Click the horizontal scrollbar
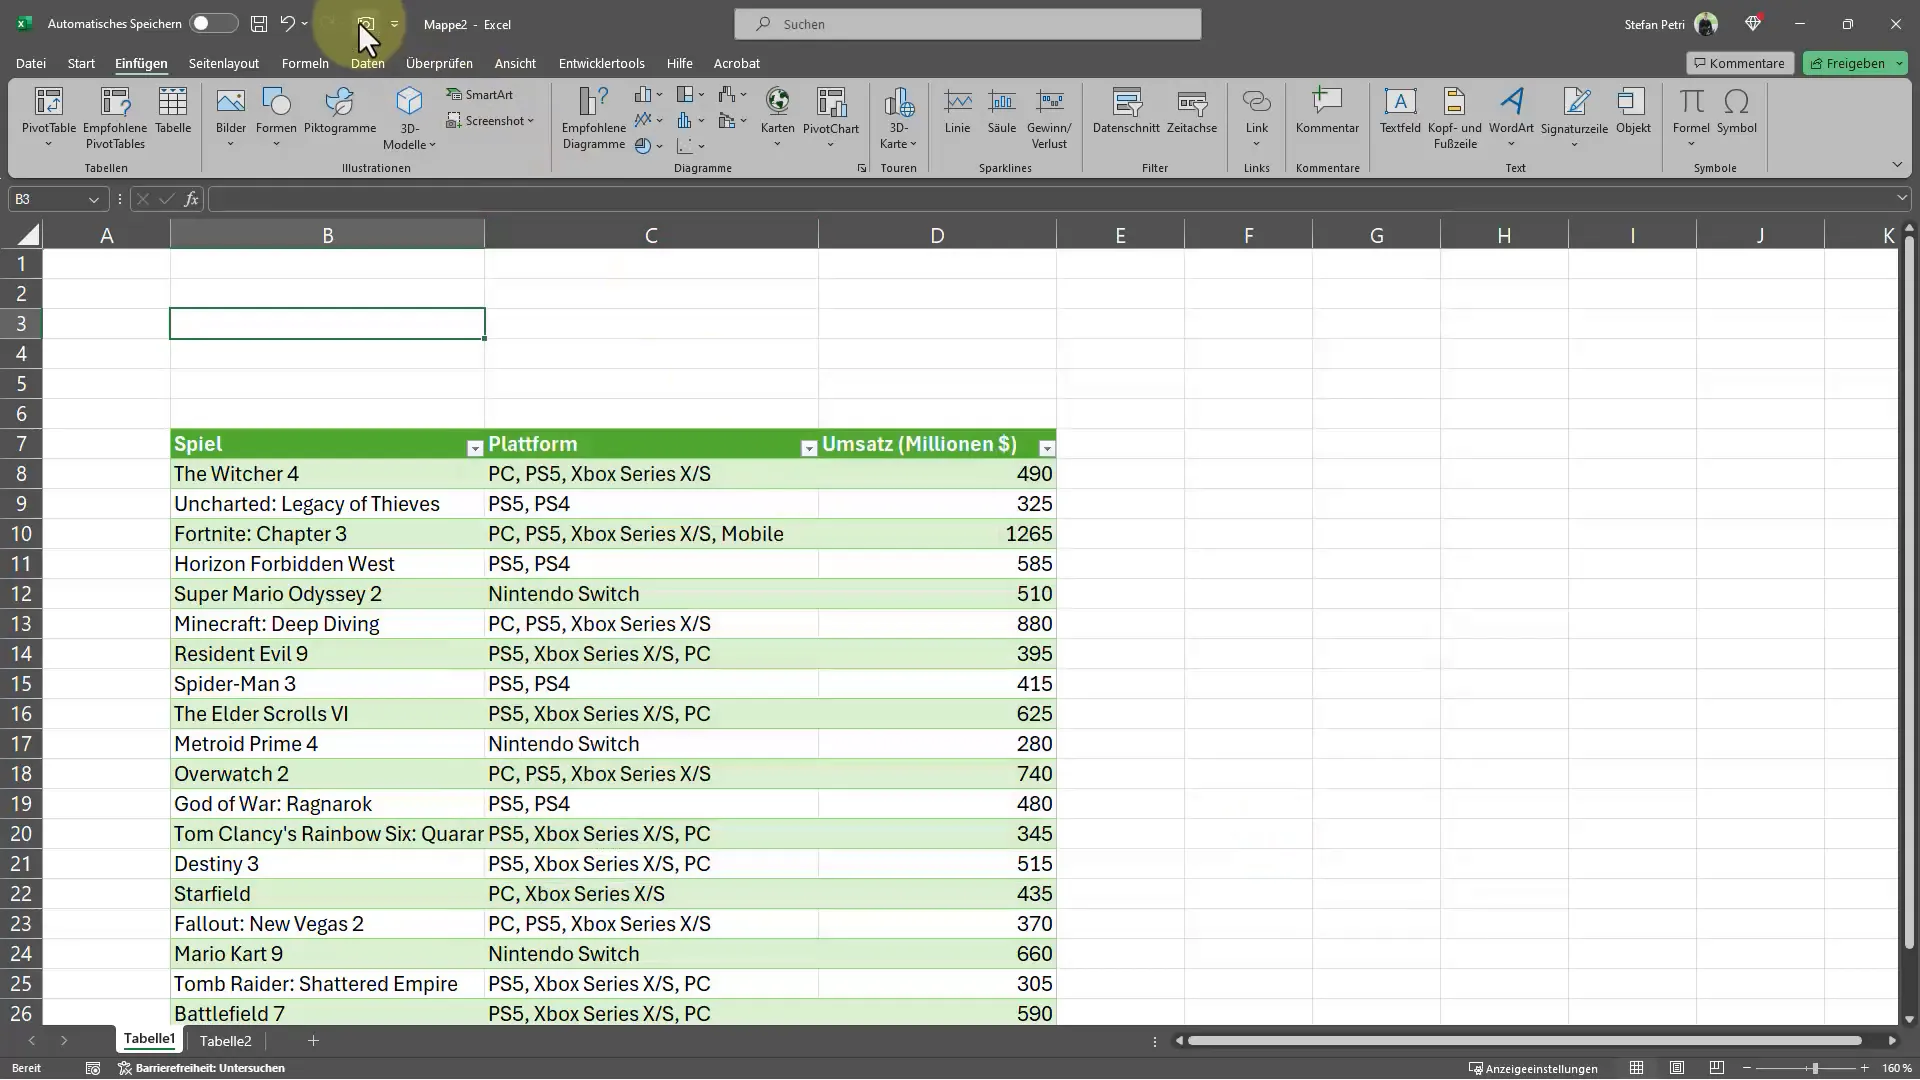 [1524, 1041]
